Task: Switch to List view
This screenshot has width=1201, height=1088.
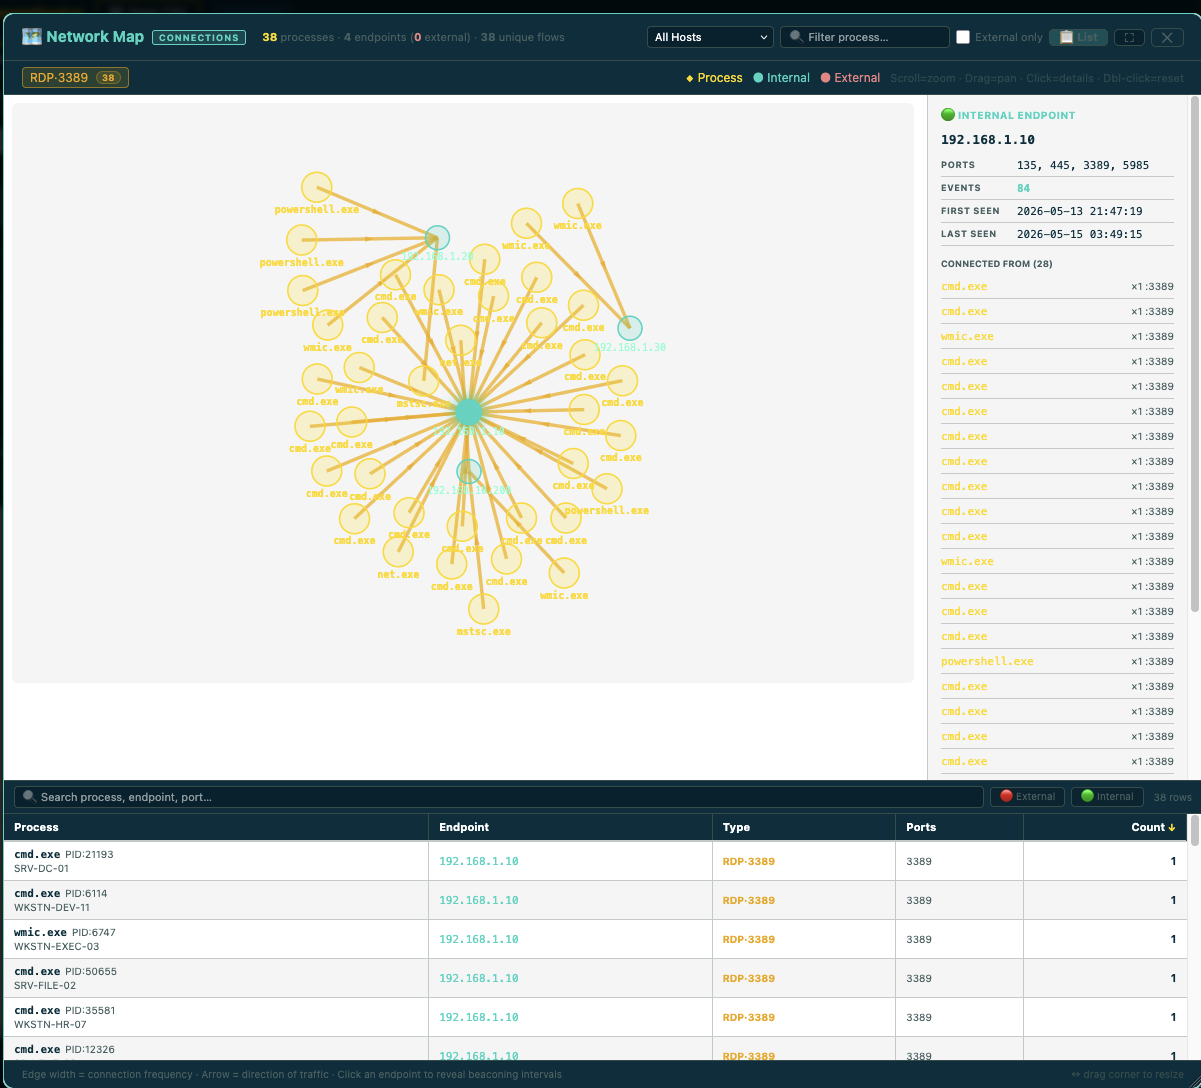Action: (1078, 37)
